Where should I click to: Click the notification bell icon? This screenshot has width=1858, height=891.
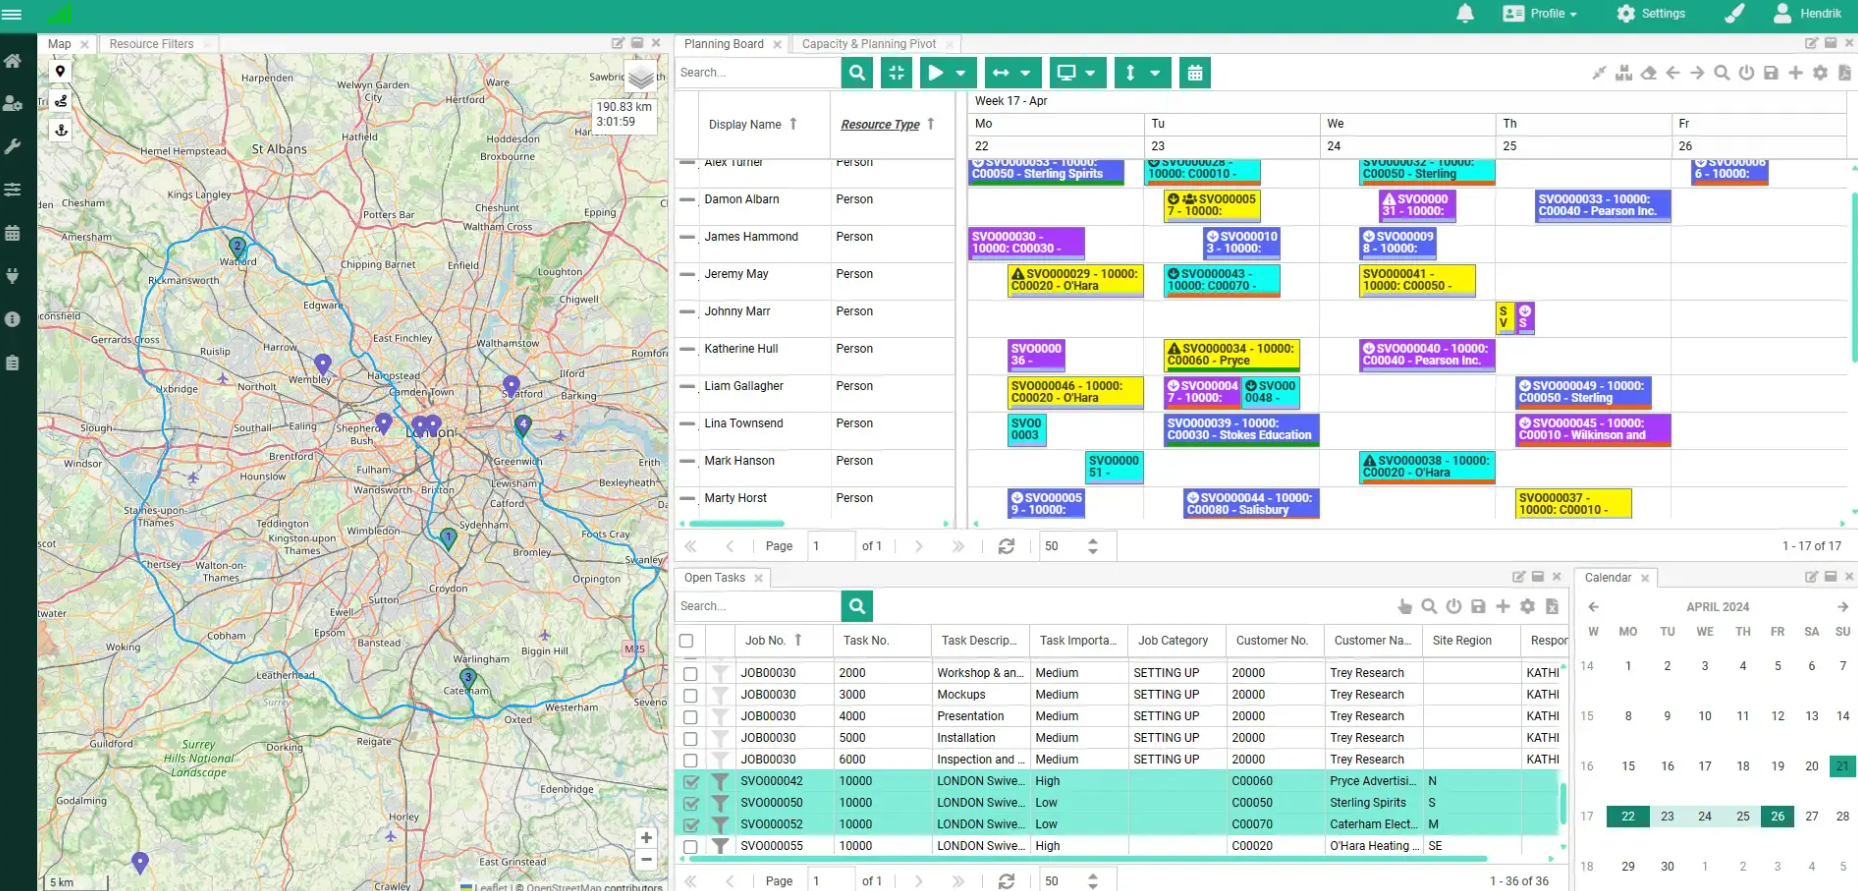(1465, 14)
